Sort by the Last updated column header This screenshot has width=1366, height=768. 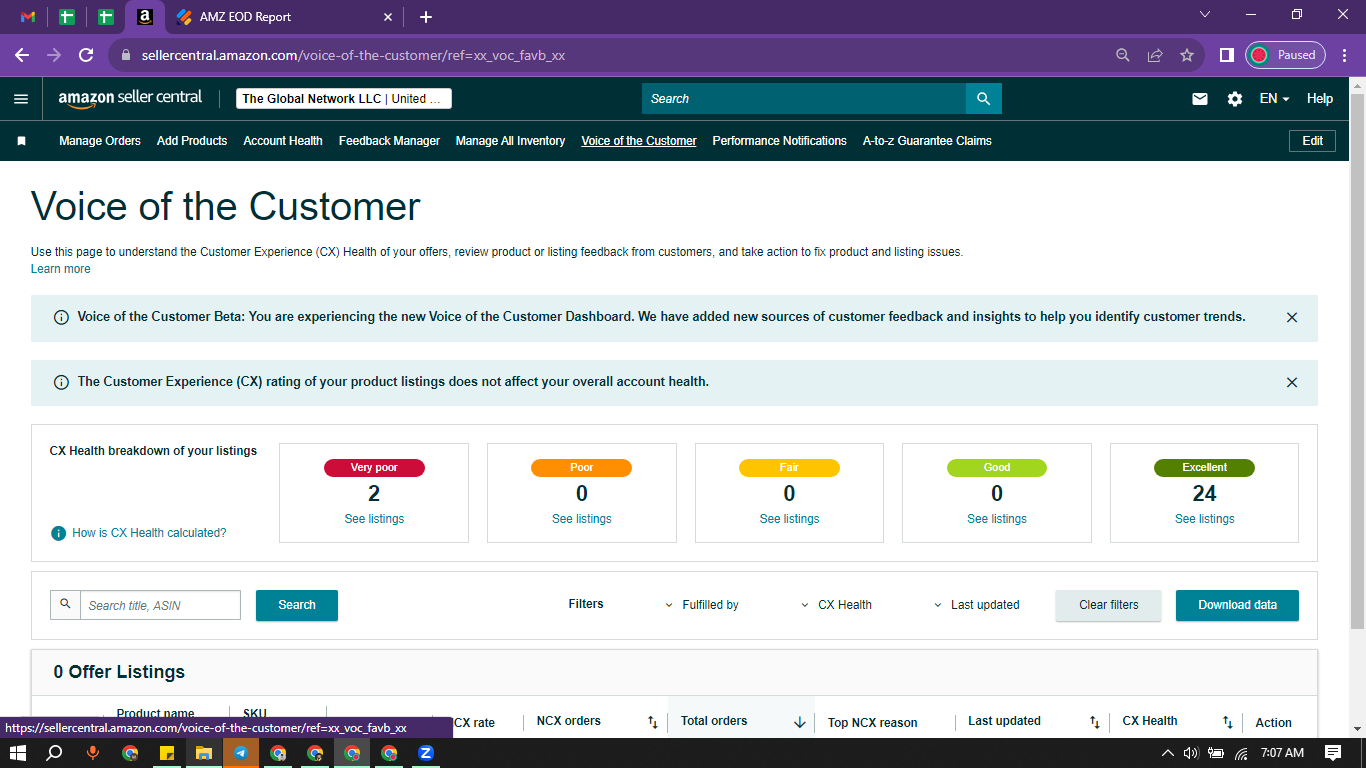[x=1095, y=722]
